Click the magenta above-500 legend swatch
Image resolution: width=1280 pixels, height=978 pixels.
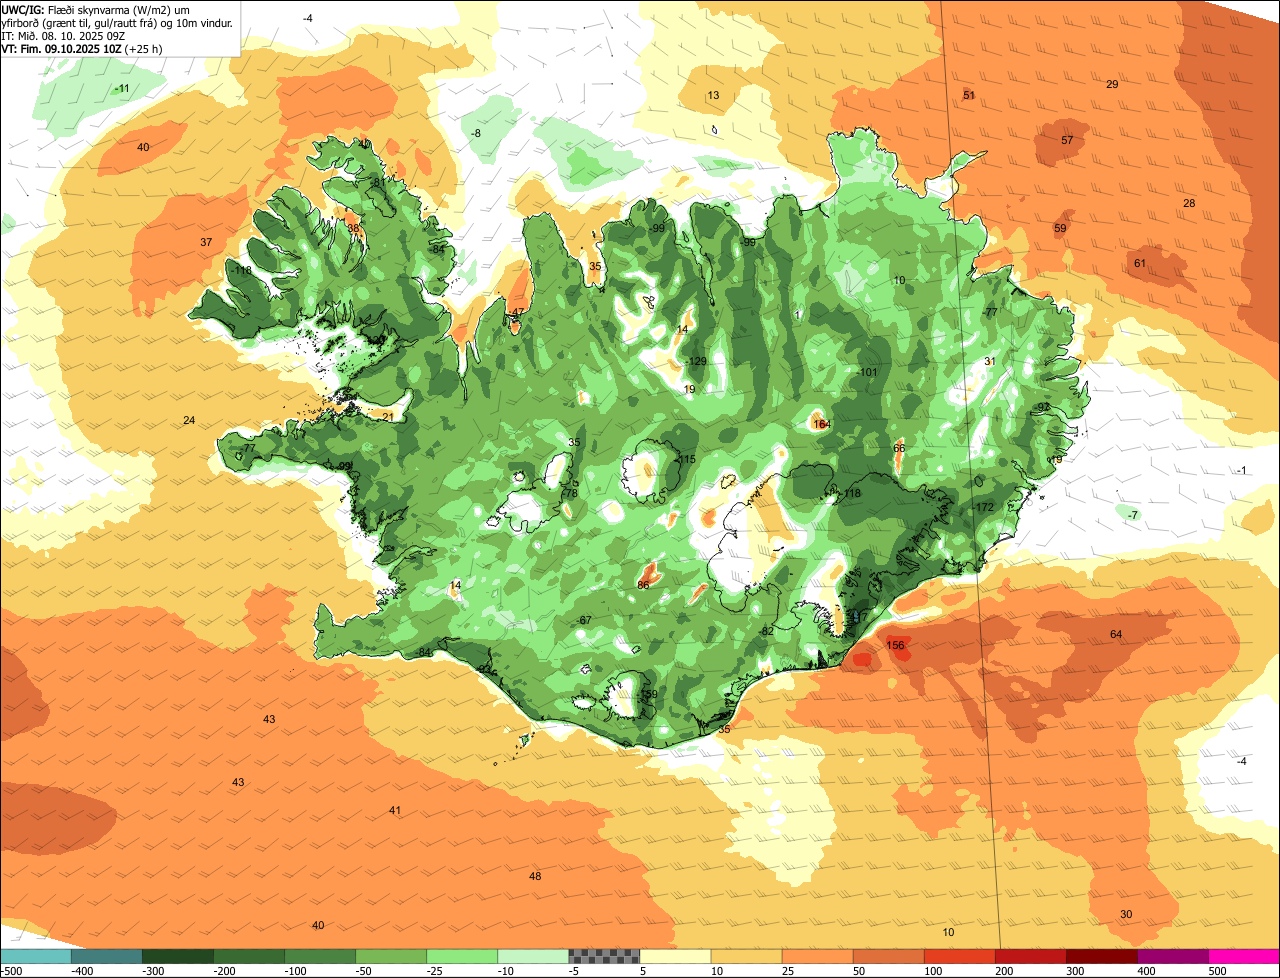pos(1244,957)
